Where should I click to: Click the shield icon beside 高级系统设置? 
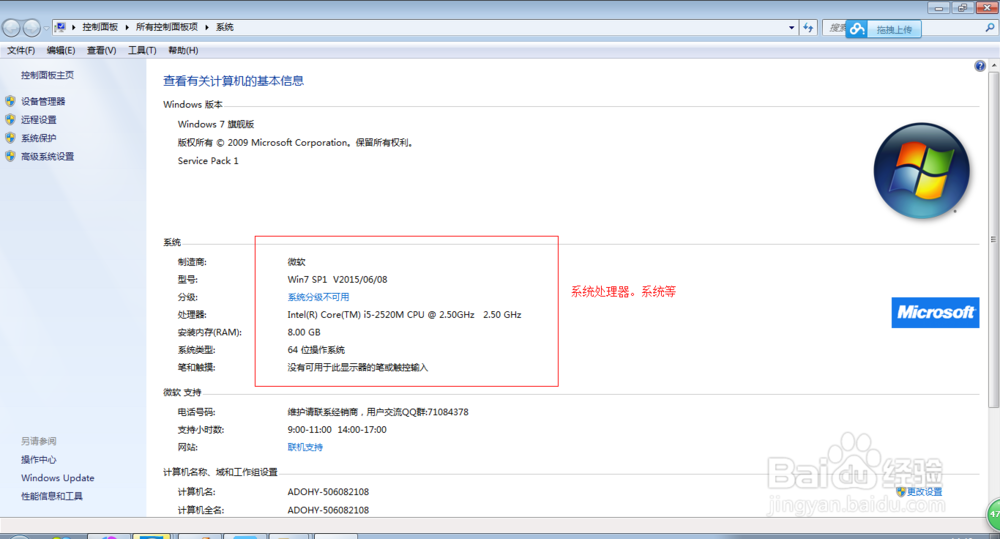coord(10,156)
